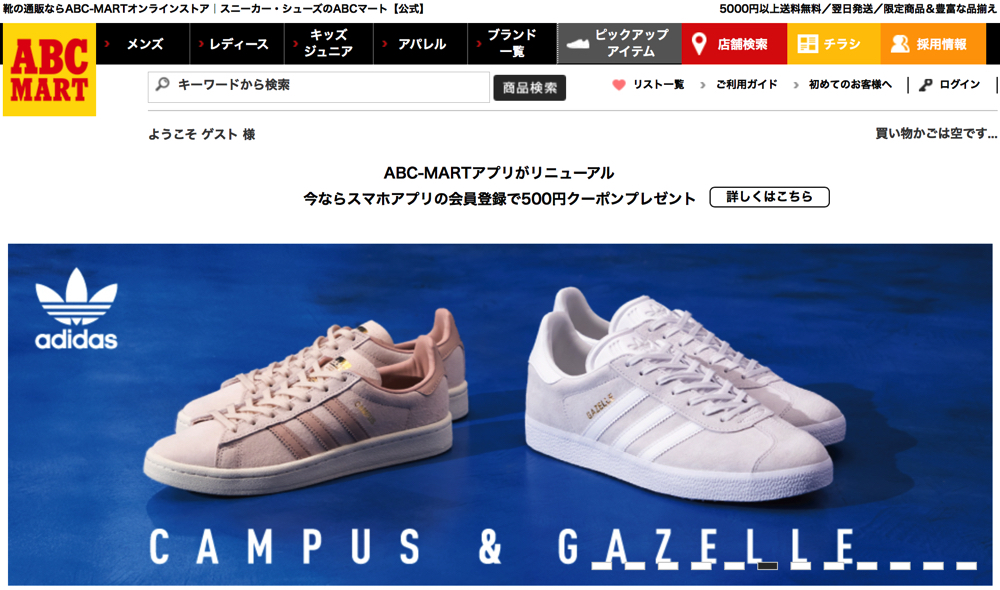Open the メンズ menu
Screen dimensions: 1000x590
[x=143, y=44]
